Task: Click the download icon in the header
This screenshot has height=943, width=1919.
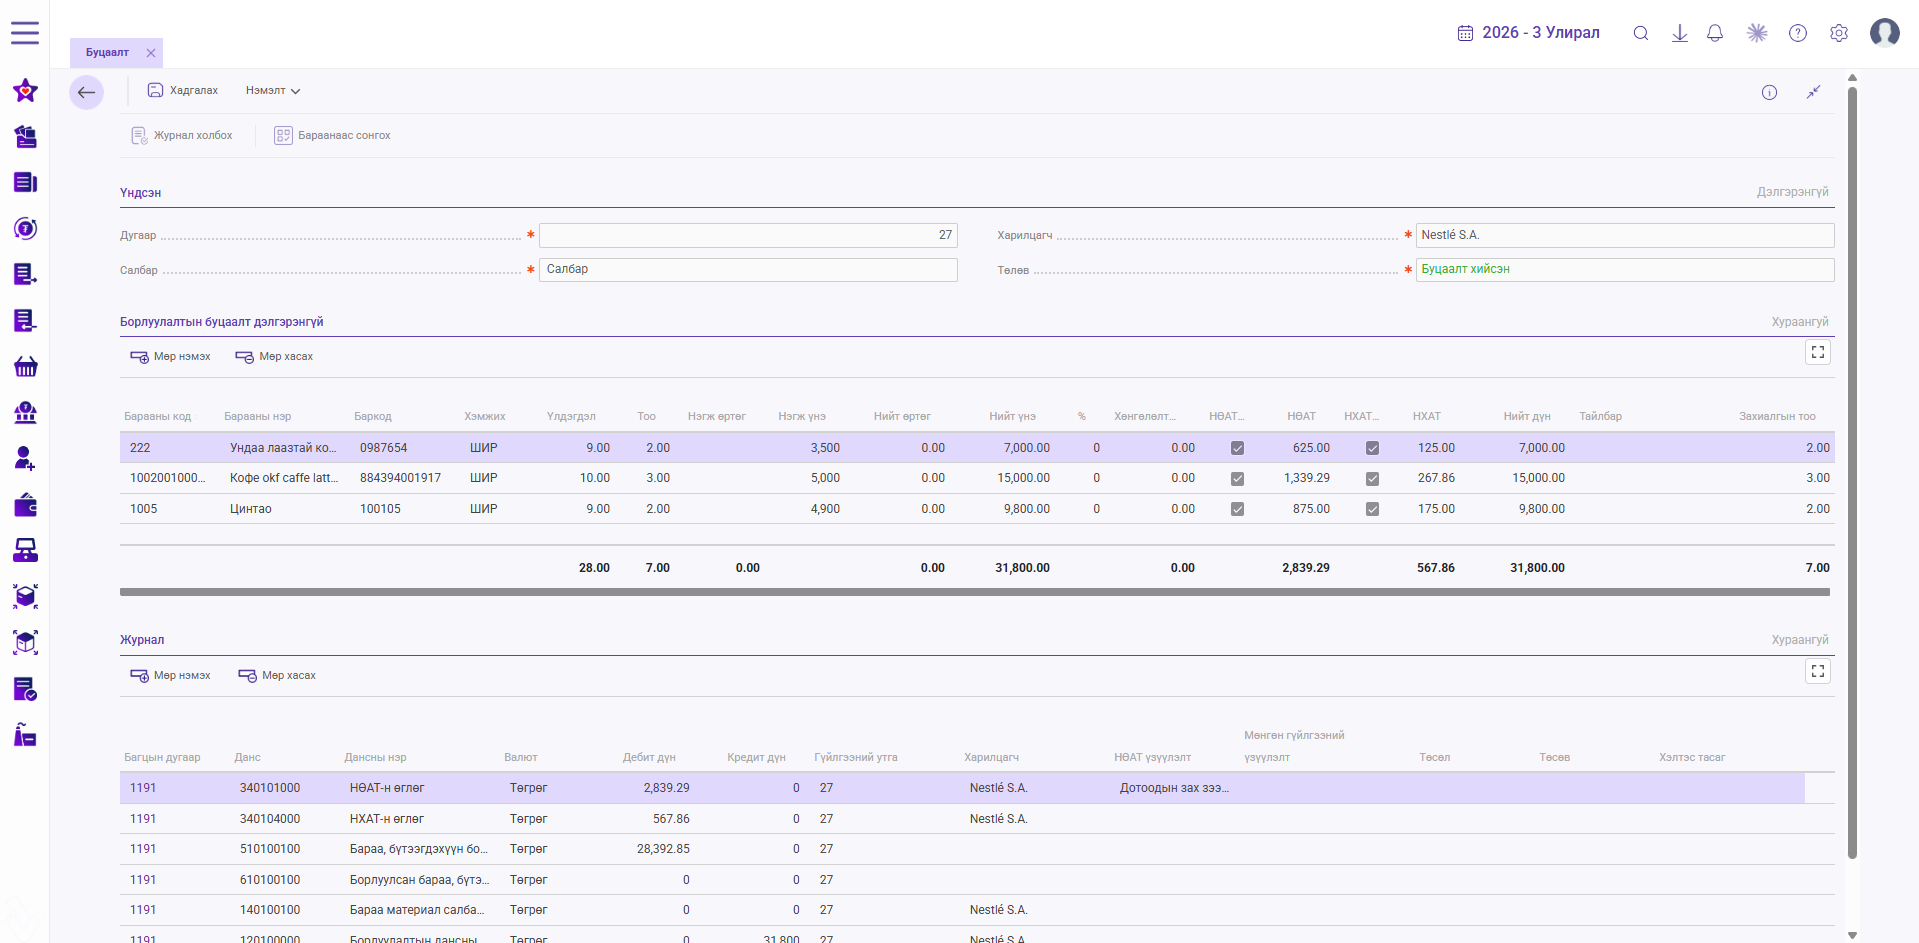Action: 1680,33
